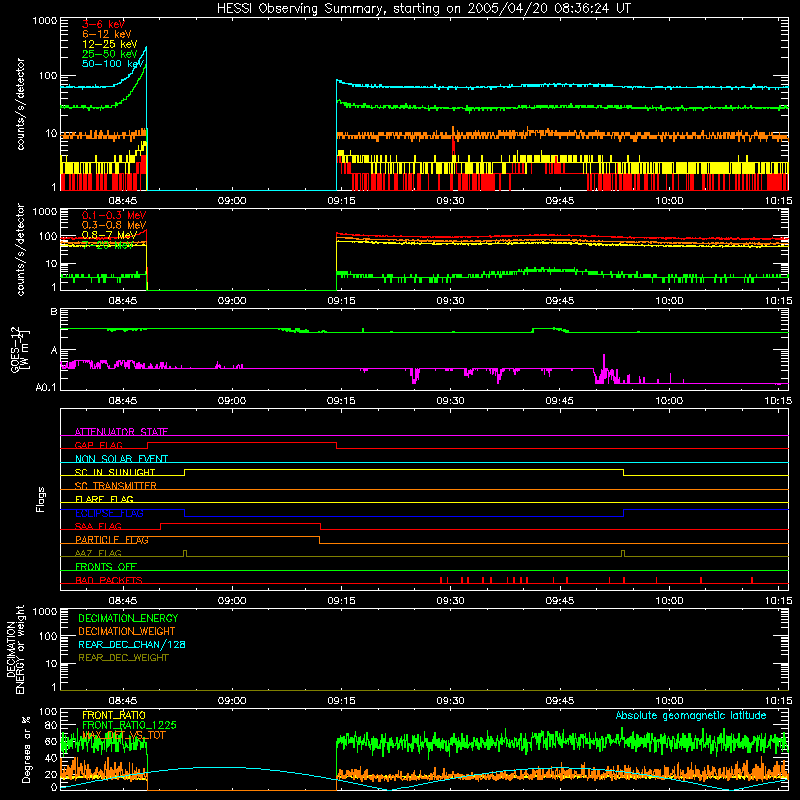Select the 12-25 keV legend label
Image resolution: width=800 pixels, height=800 pixels.
(x=110, y=44)
